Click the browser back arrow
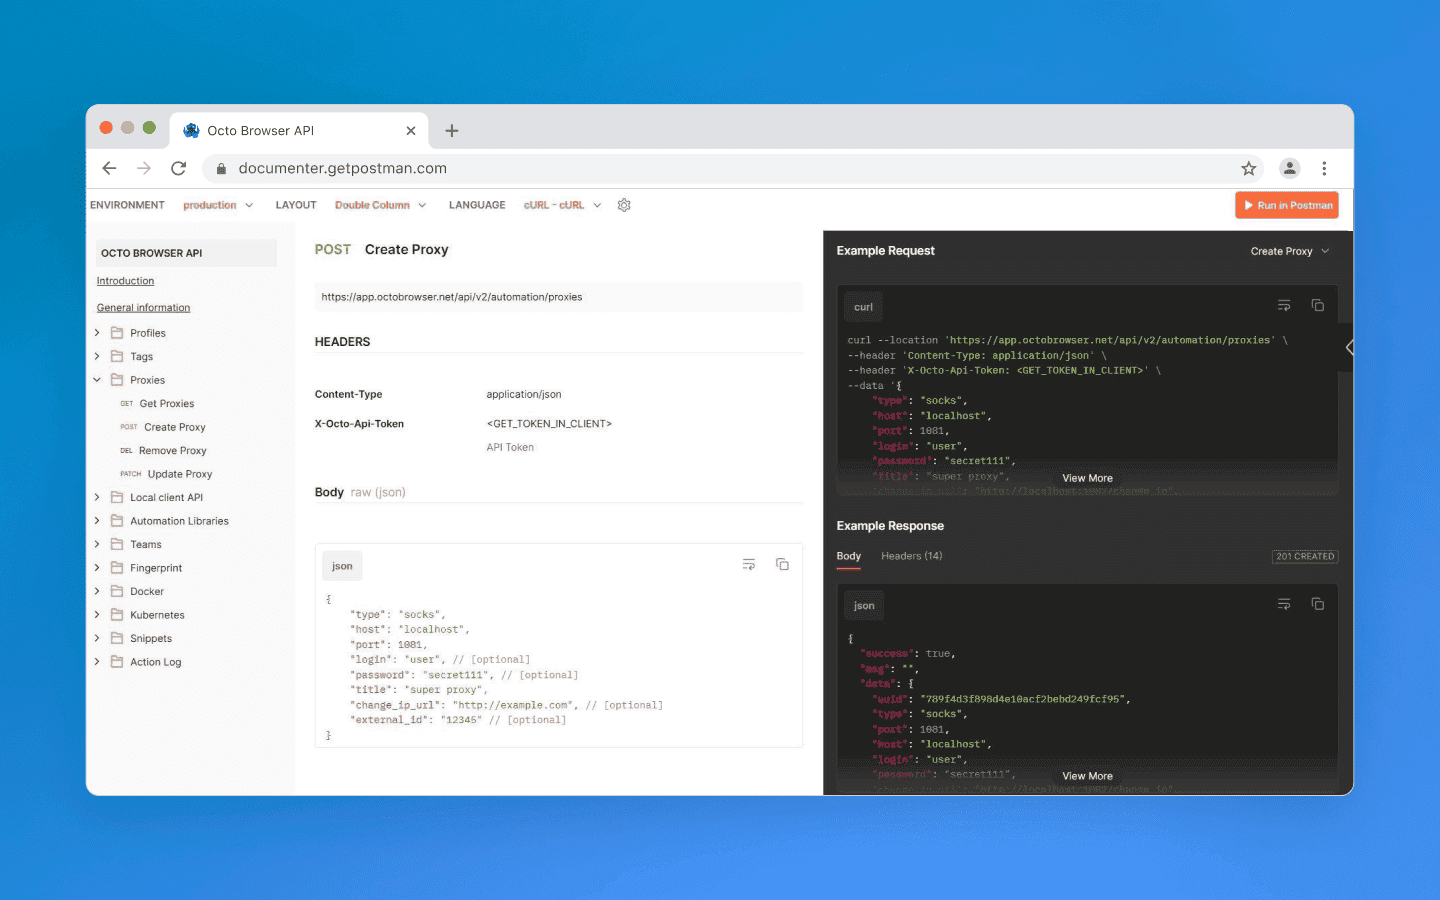This screenshot has width=1440, height=900. point(110,168)
